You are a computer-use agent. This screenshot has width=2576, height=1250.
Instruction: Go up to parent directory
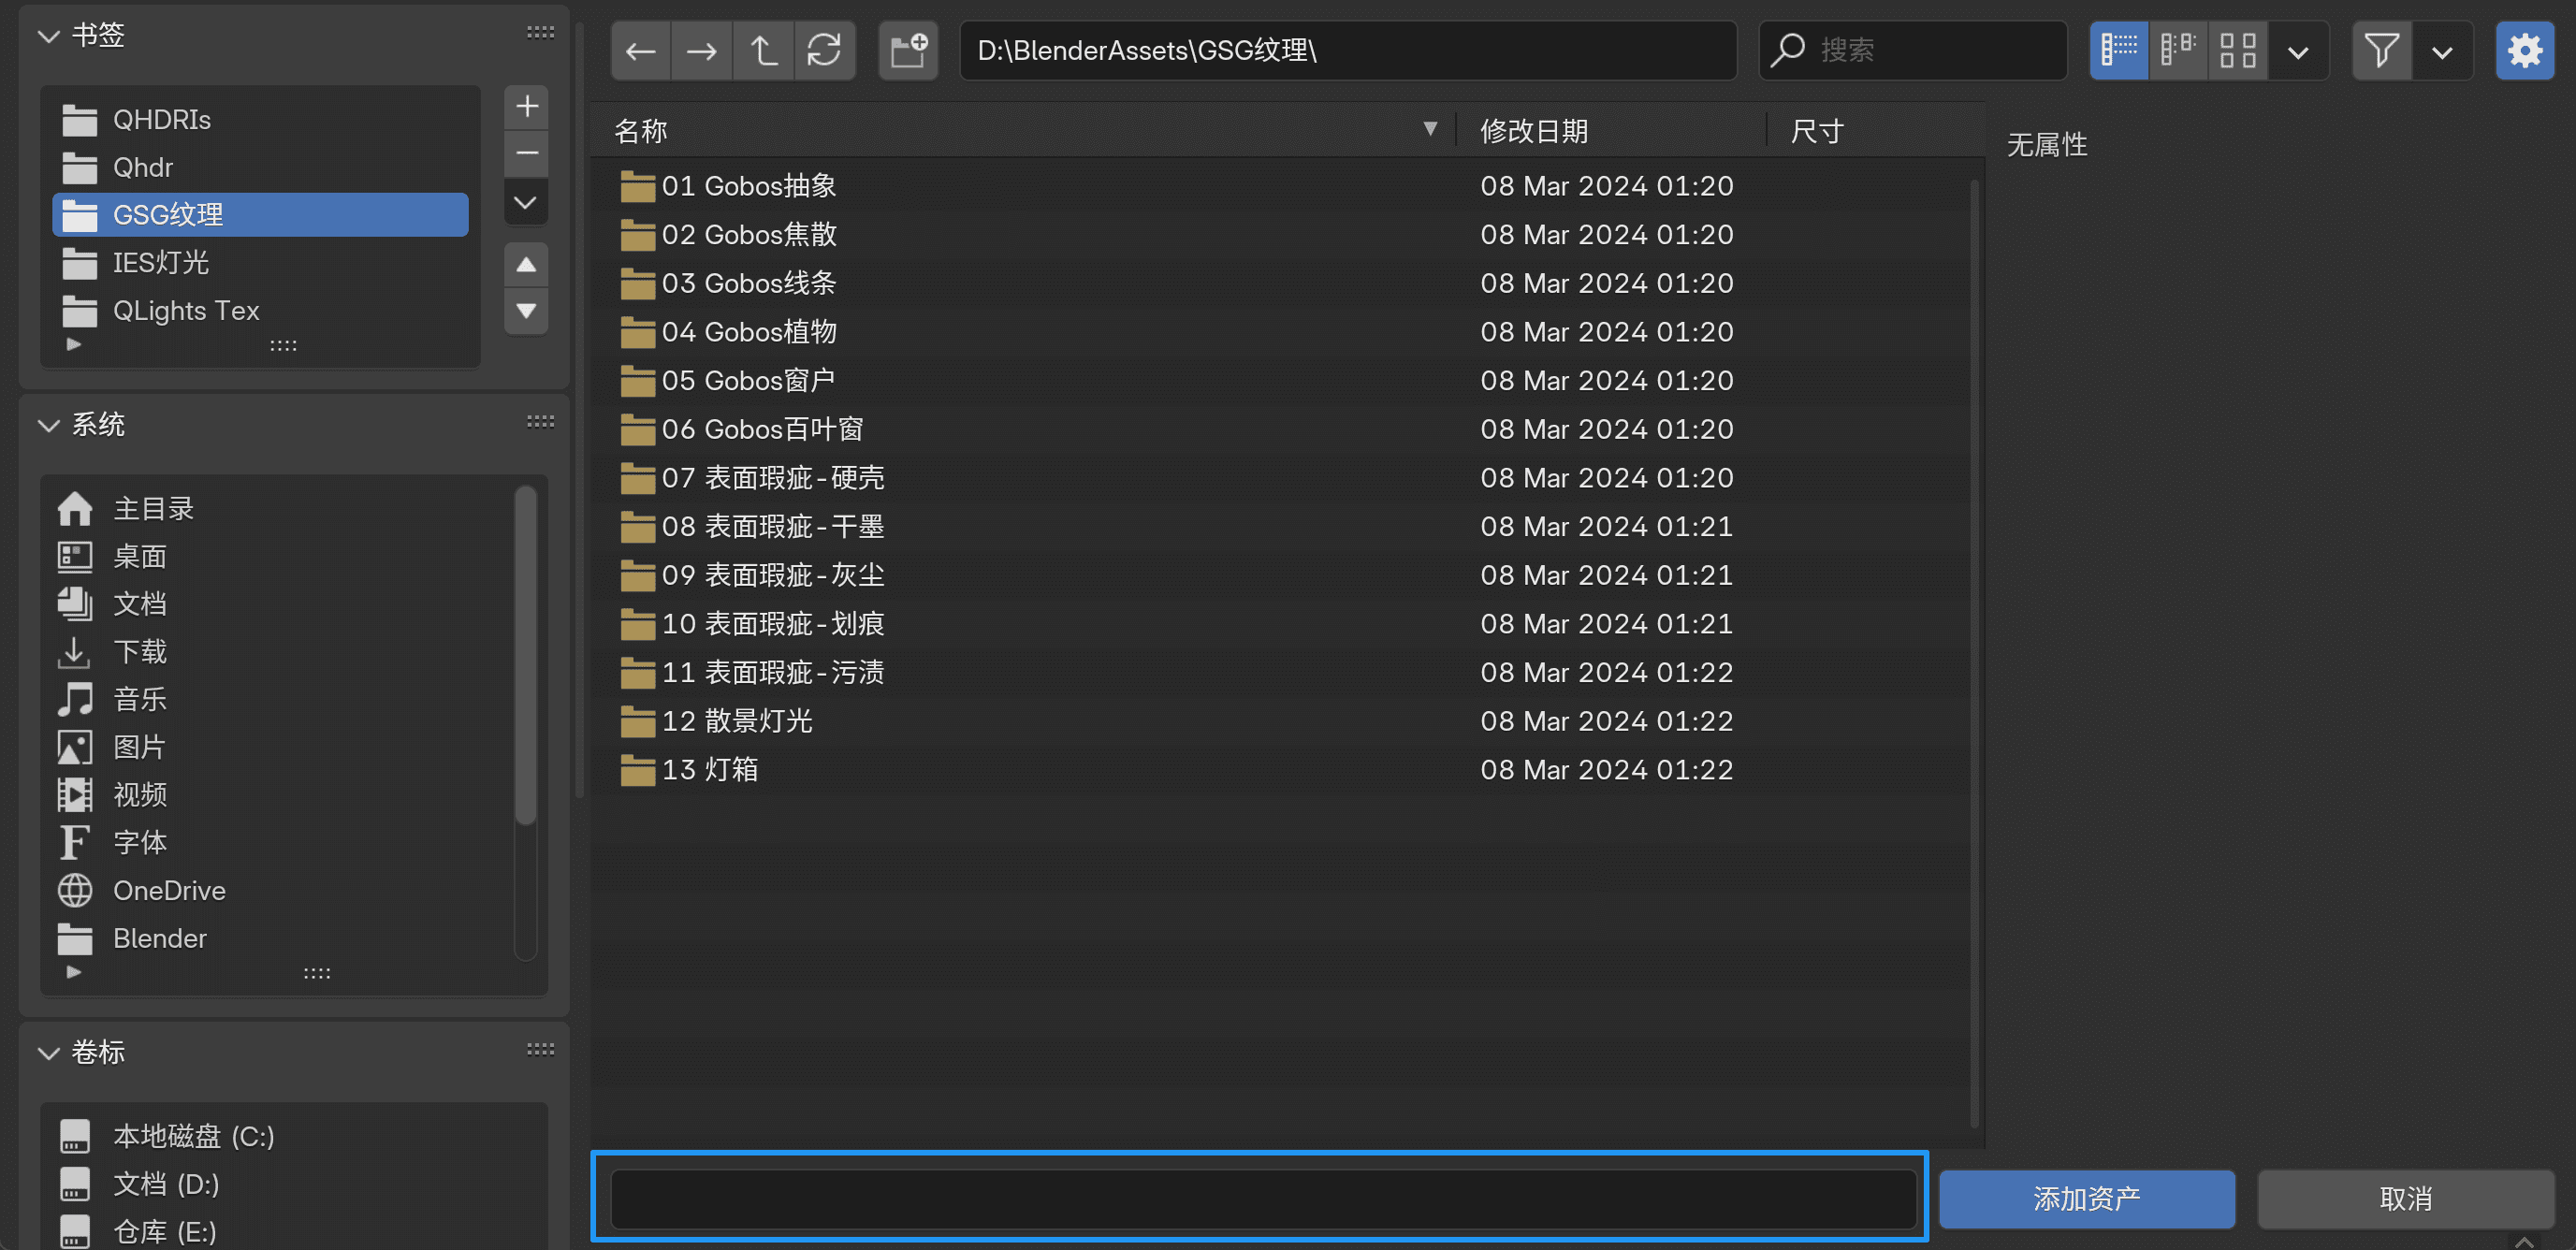pyautogui.click(x=764, y=50)
